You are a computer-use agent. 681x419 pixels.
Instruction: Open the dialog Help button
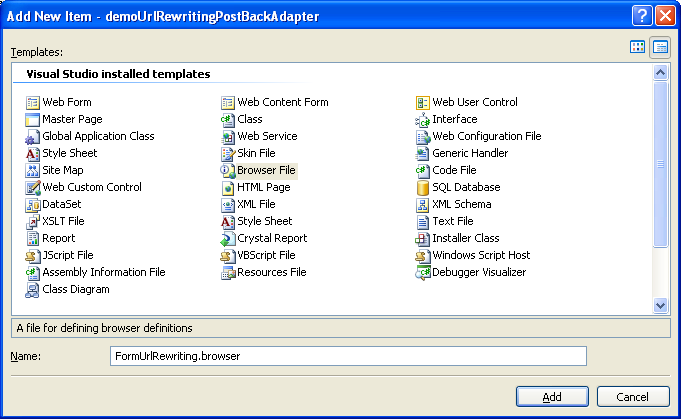[x=642, y=16]
